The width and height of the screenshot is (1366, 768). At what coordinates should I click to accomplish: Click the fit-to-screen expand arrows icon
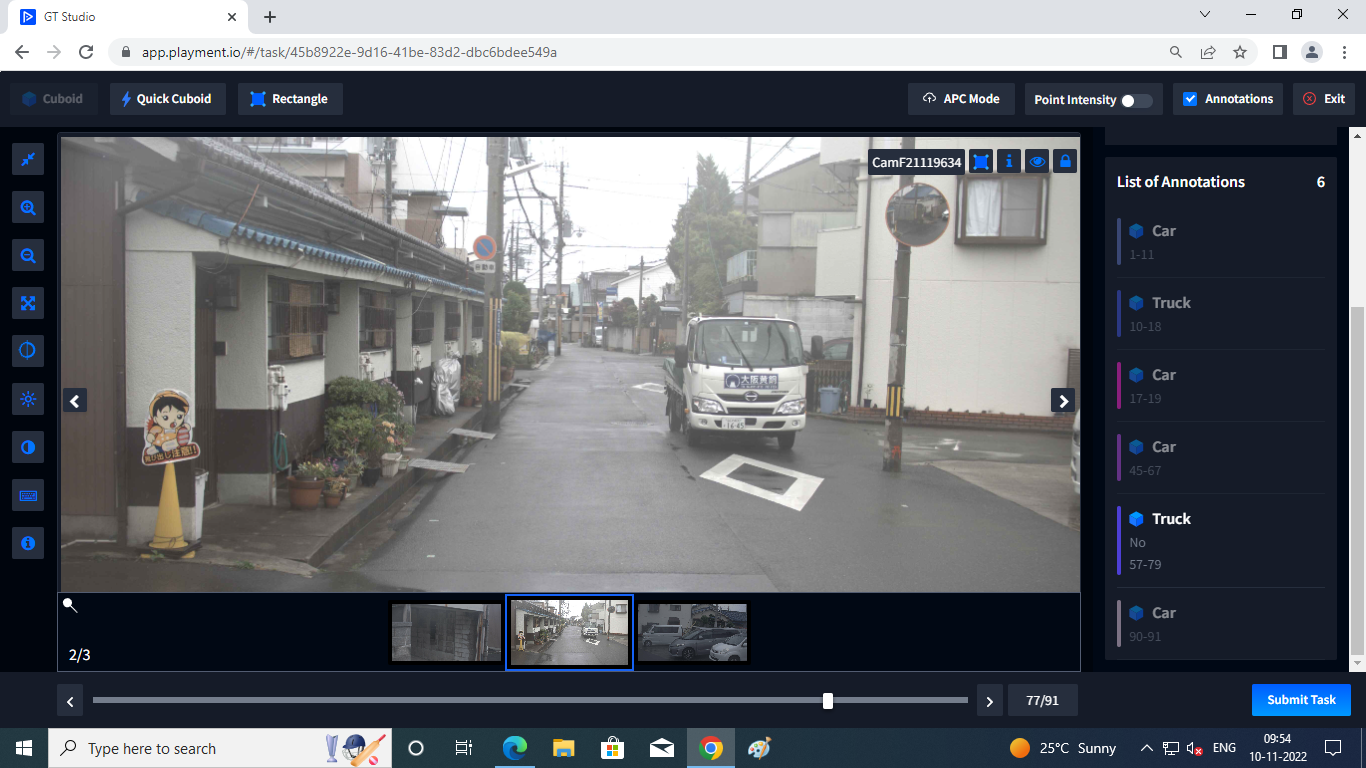click(x=28, y=303)
